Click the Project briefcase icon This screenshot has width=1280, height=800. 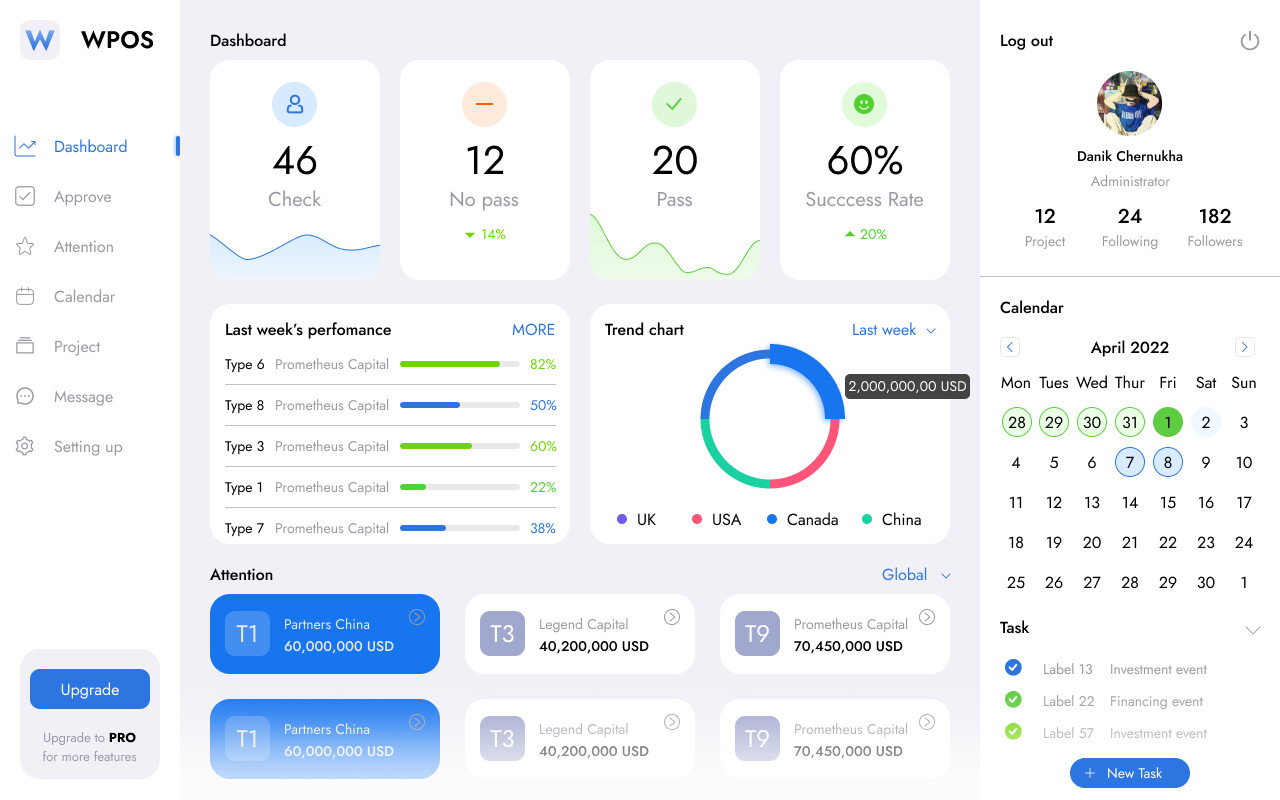tap(24, 346)
